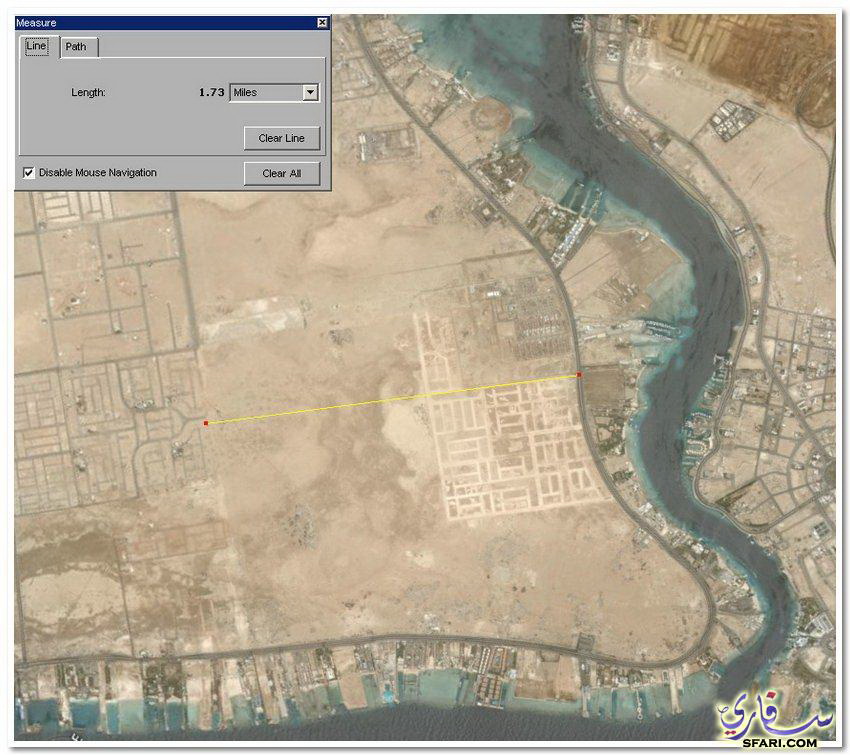Screen dimensions: 850x755
Task: Switch to the Path tab
Action: [78, 47]
